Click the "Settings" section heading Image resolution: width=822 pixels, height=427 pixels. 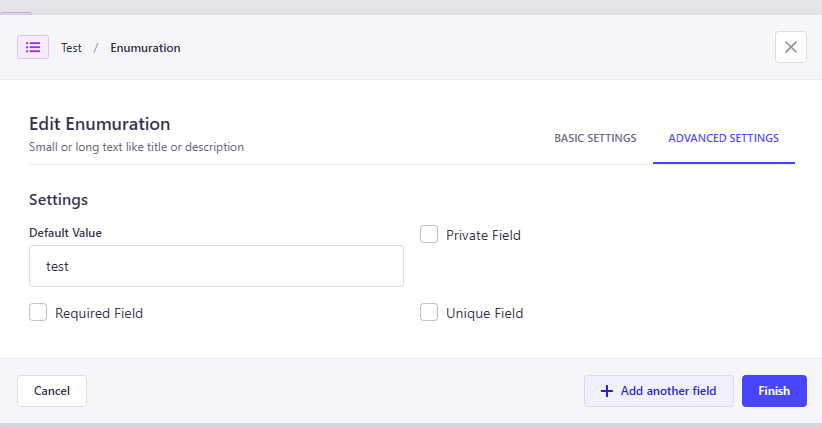pos(58,199)
